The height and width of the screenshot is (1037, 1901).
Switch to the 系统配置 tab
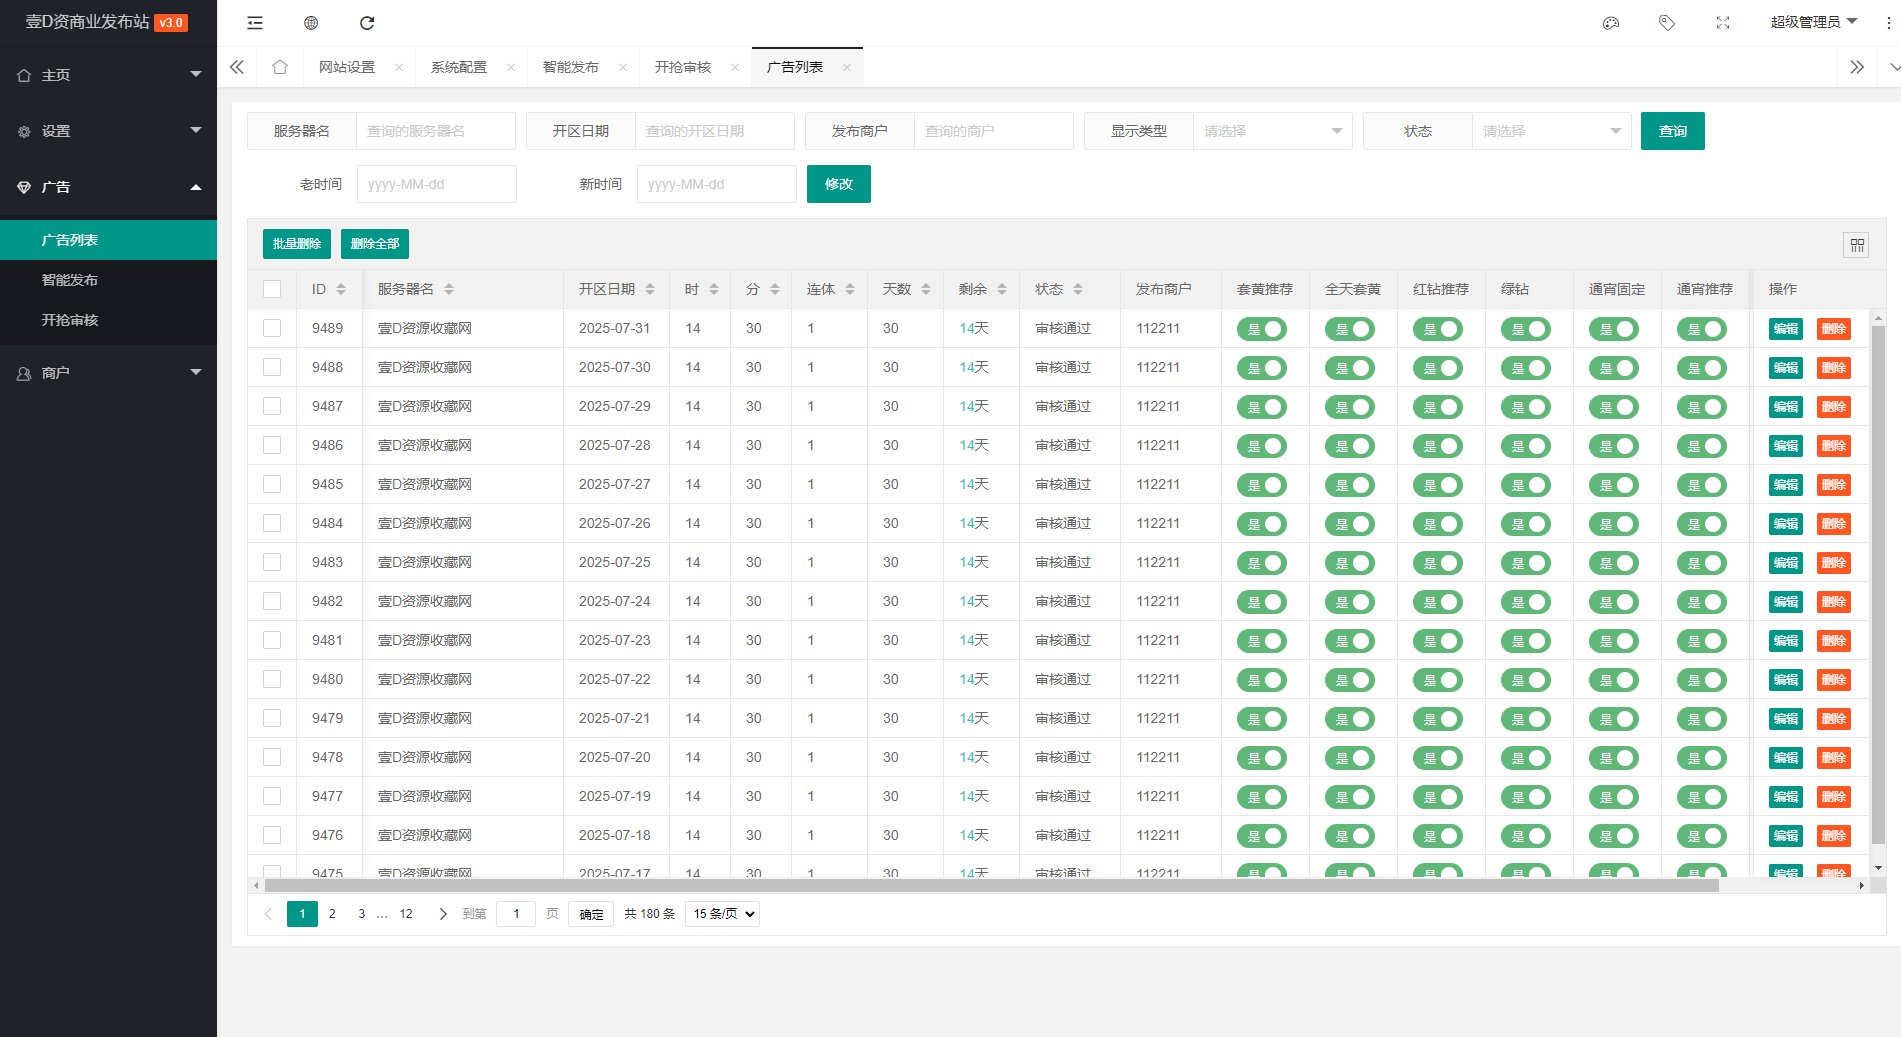[459, 67]
